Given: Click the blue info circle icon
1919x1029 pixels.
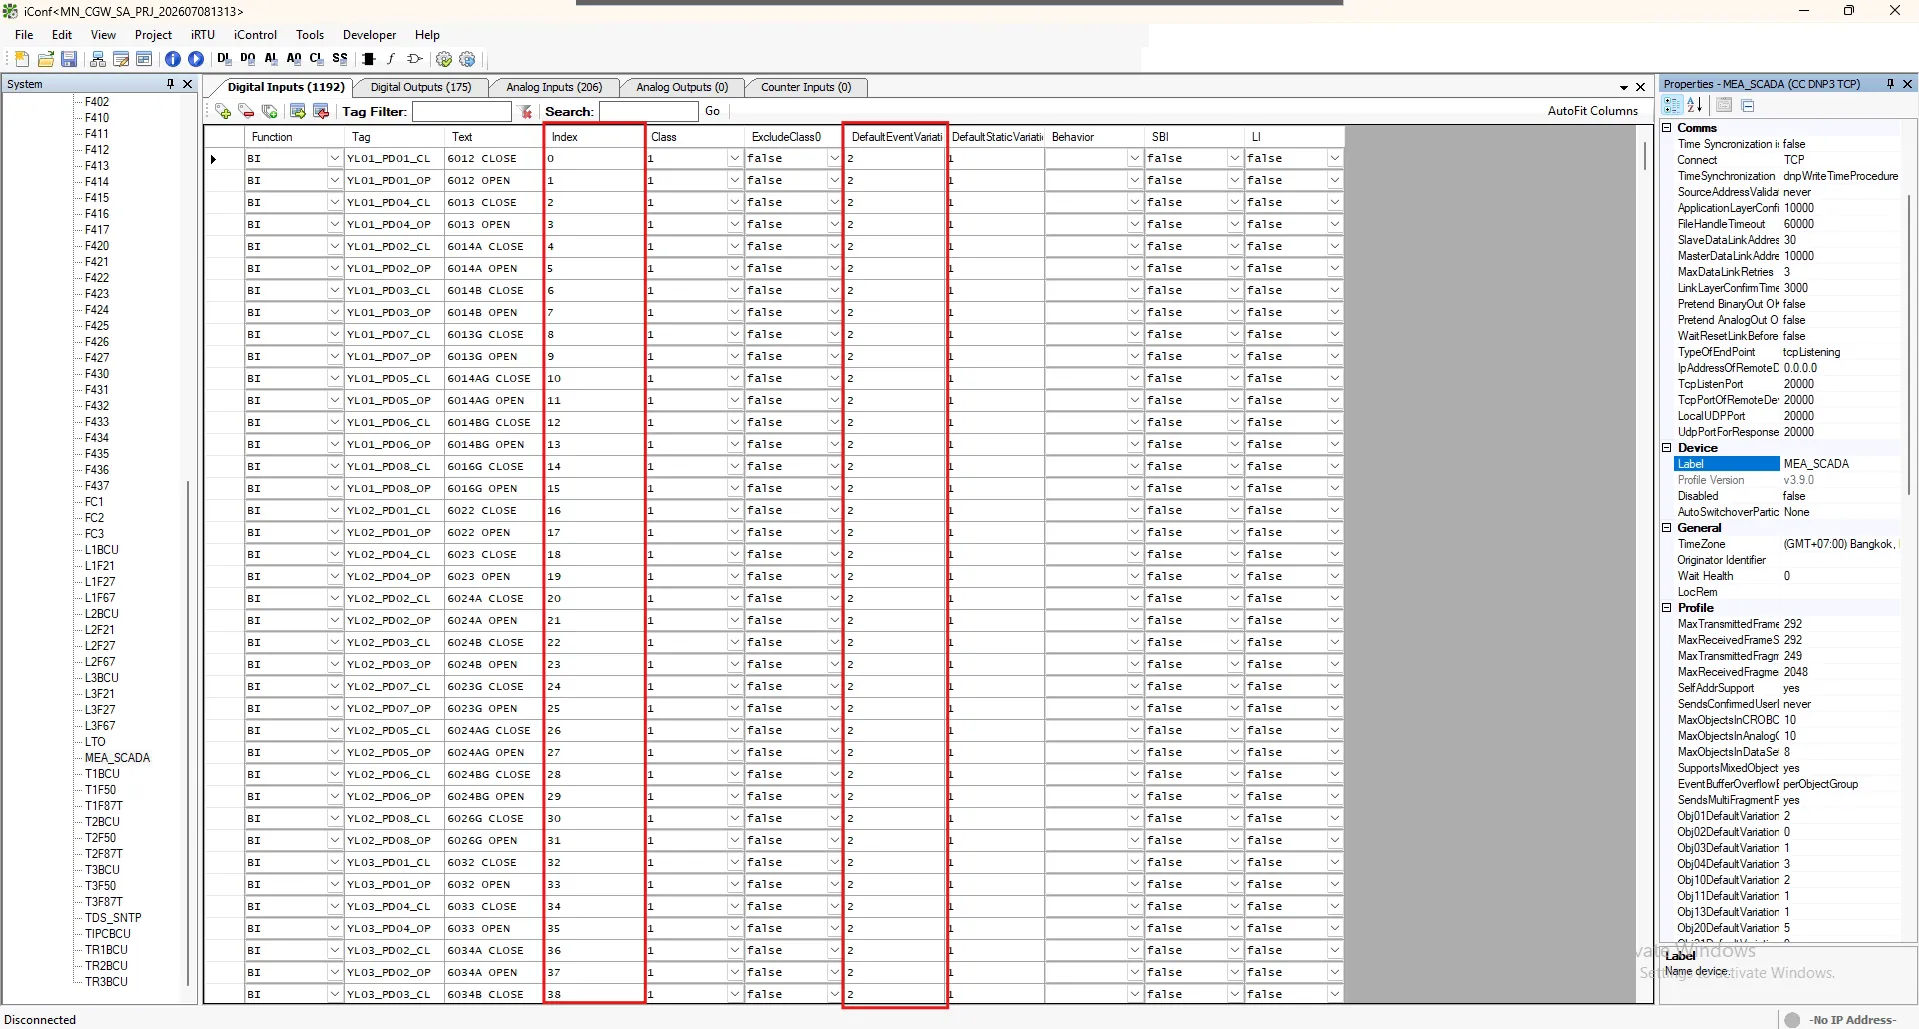Looking at the screenshot, I should pos(173,59).
